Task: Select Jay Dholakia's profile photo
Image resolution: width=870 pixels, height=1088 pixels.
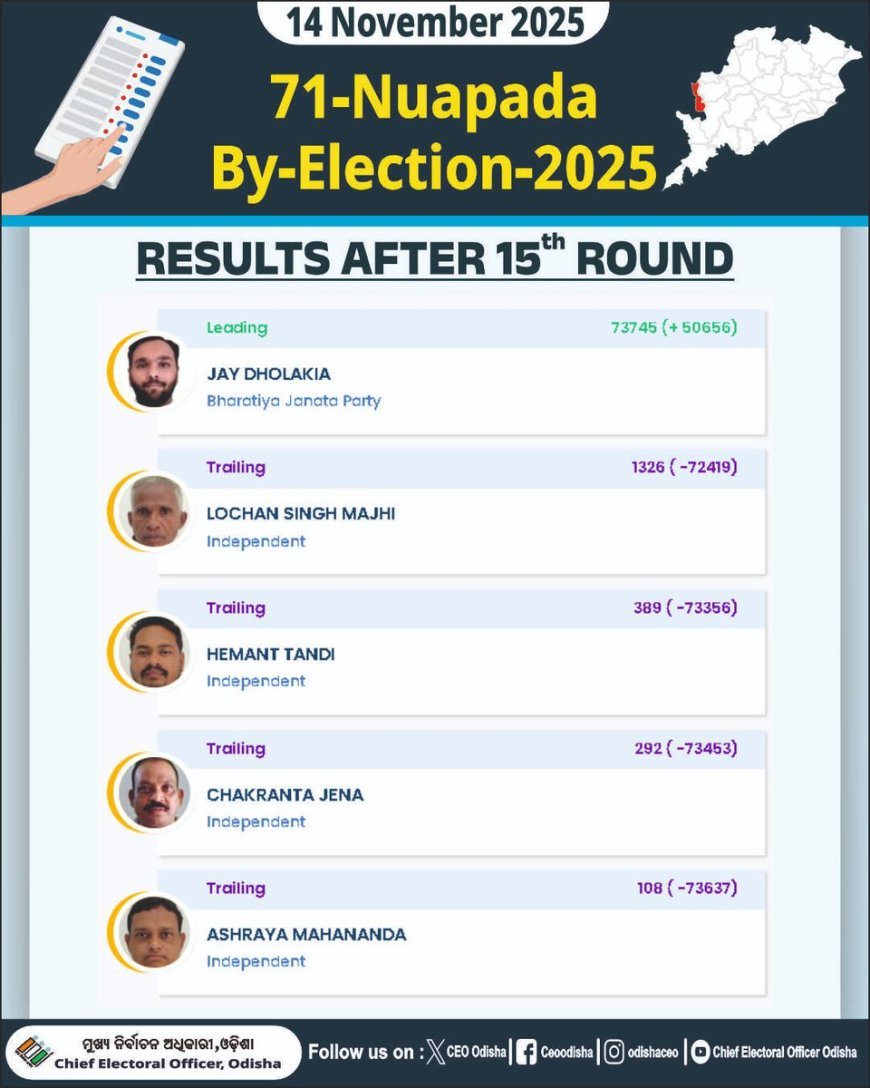Action: click(x=153, y=372)
